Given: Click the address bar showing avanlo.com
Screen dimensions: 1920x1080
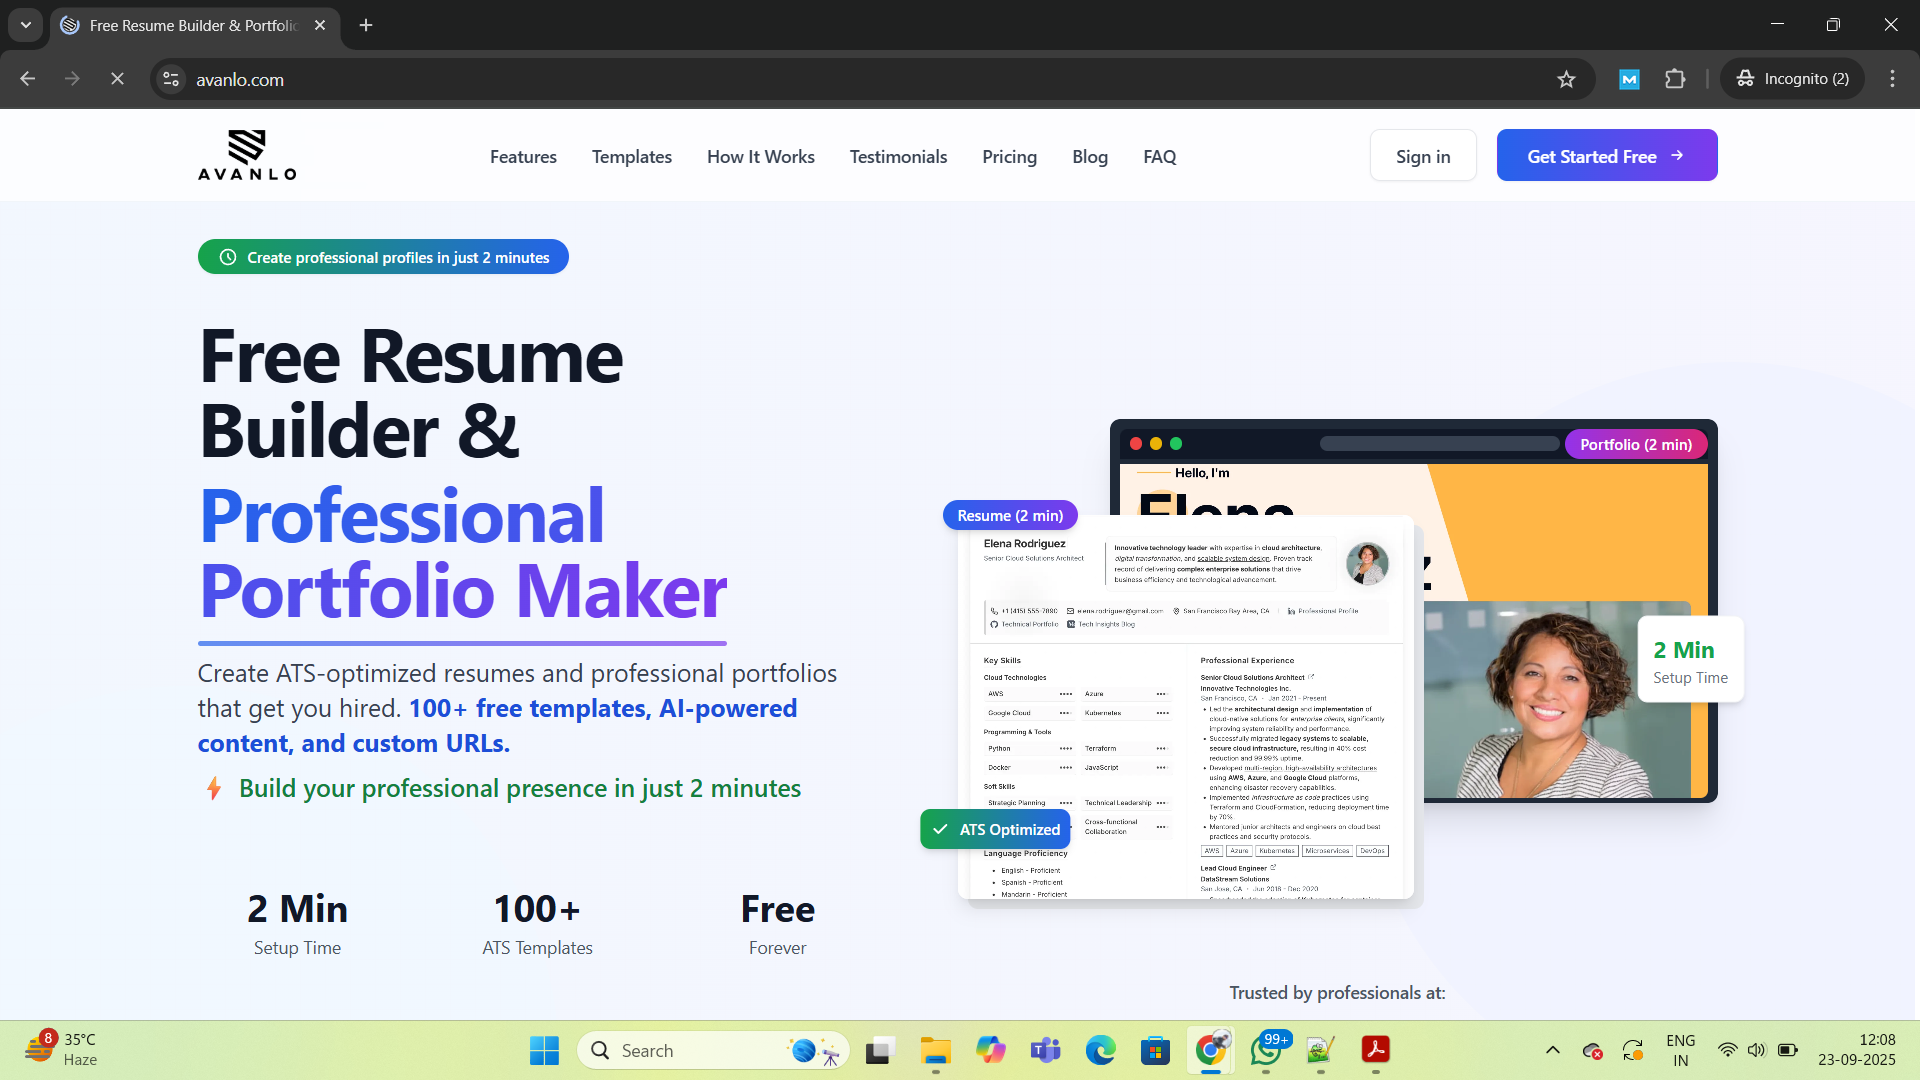Looking at the screenshot, I should 870,79.
